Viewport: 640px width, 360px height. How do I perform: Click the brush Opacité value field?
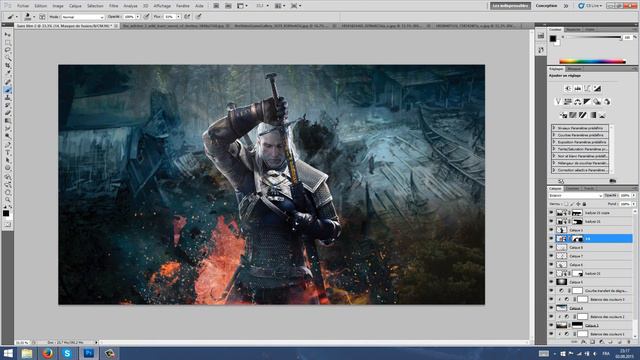tap(129, 17)
